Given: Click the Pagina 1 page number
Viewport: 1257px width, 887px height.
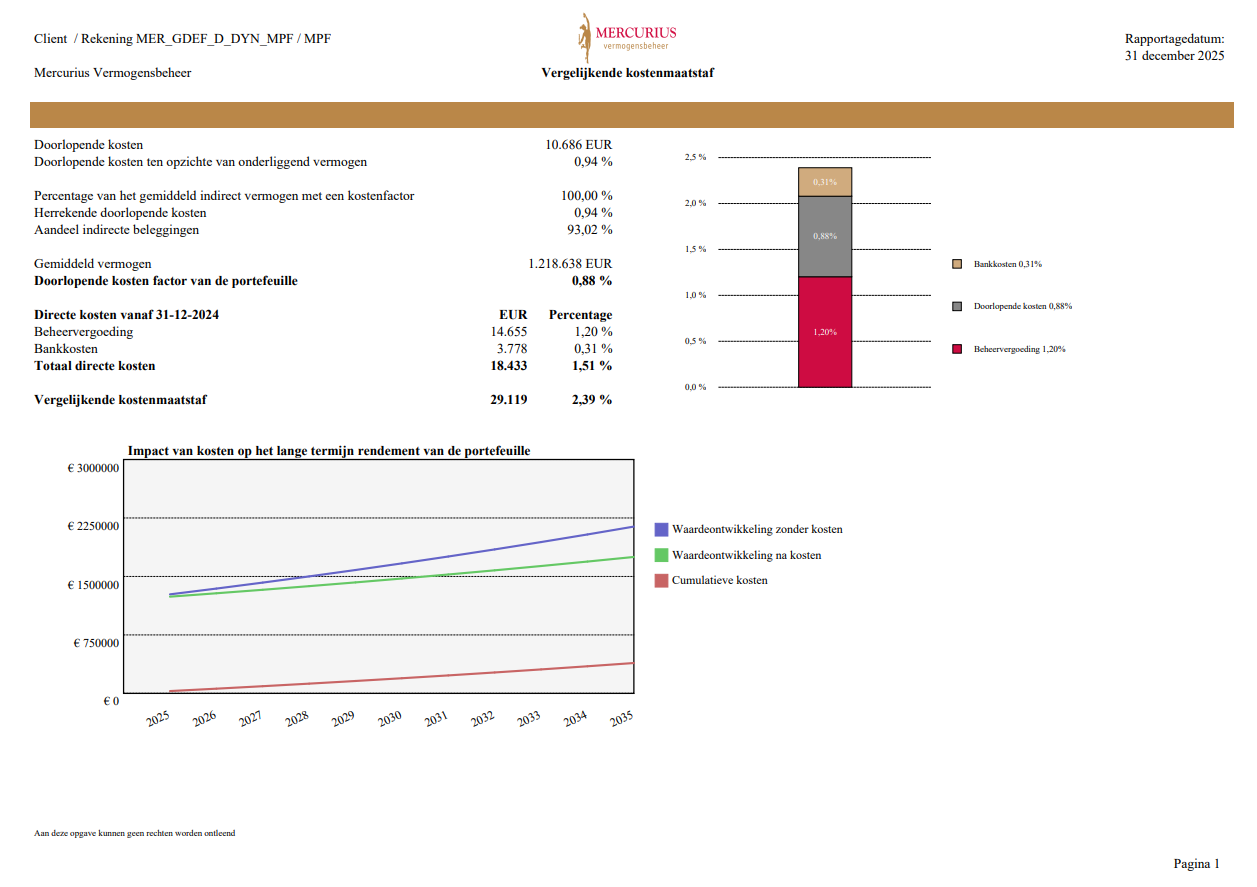Looking at the screenshot, I should [x=1196, y=863].
